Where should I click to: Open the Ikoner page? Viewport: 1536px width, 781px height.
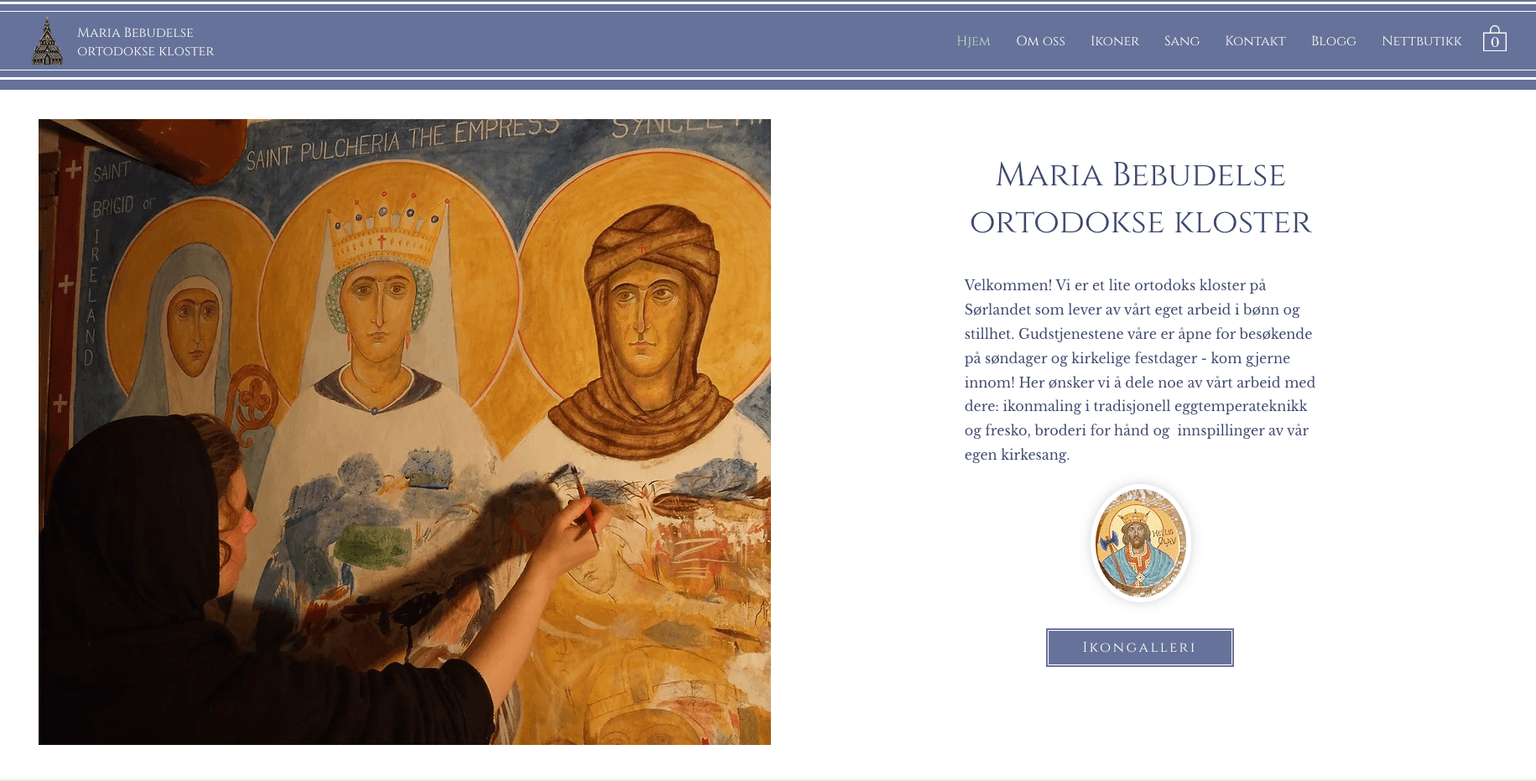tap(1114, 41)
